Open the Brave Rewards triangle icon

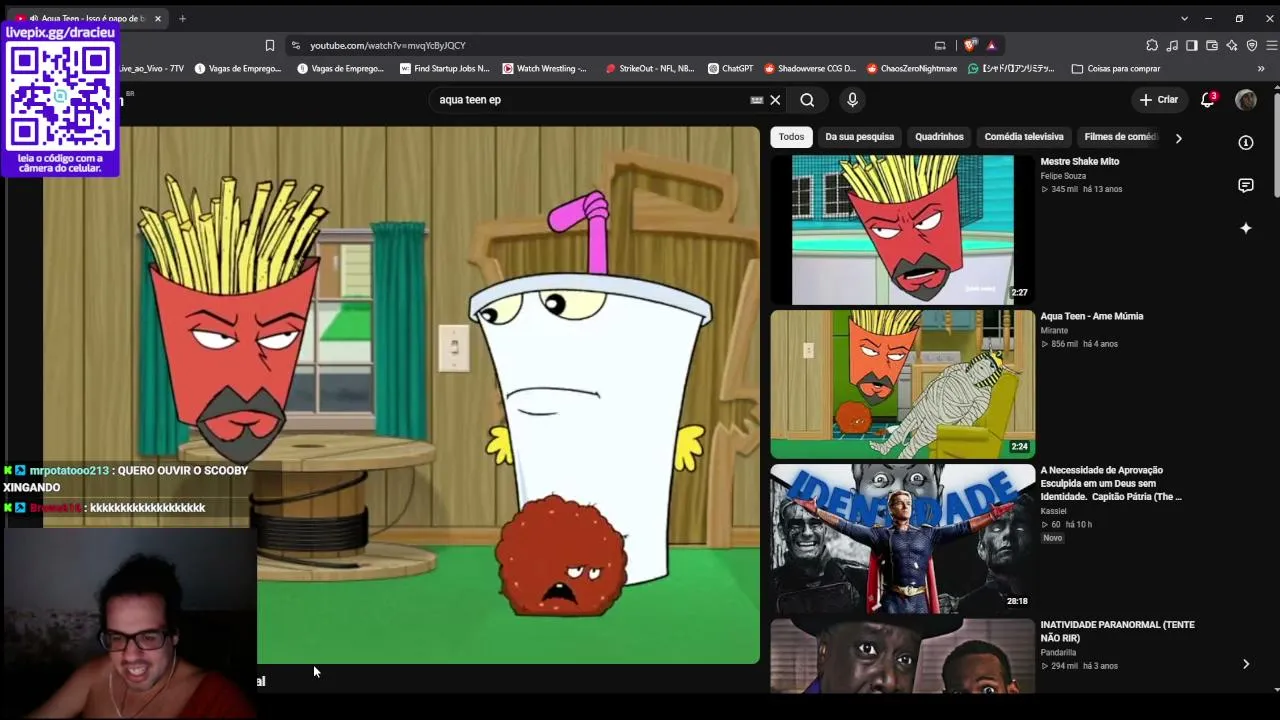click(991, 45)
